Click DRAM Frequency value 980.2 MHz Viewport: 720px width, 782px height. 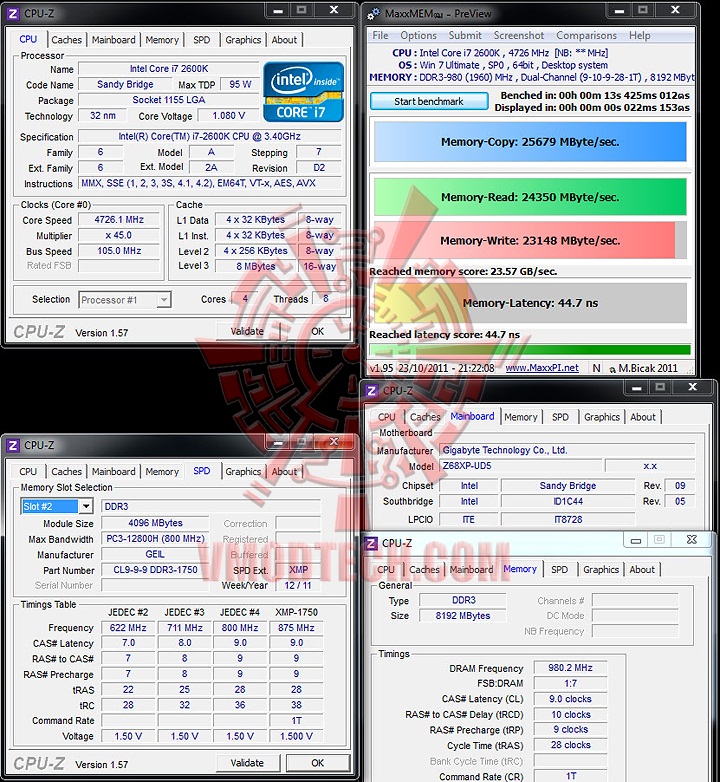(x=570, y=668)
